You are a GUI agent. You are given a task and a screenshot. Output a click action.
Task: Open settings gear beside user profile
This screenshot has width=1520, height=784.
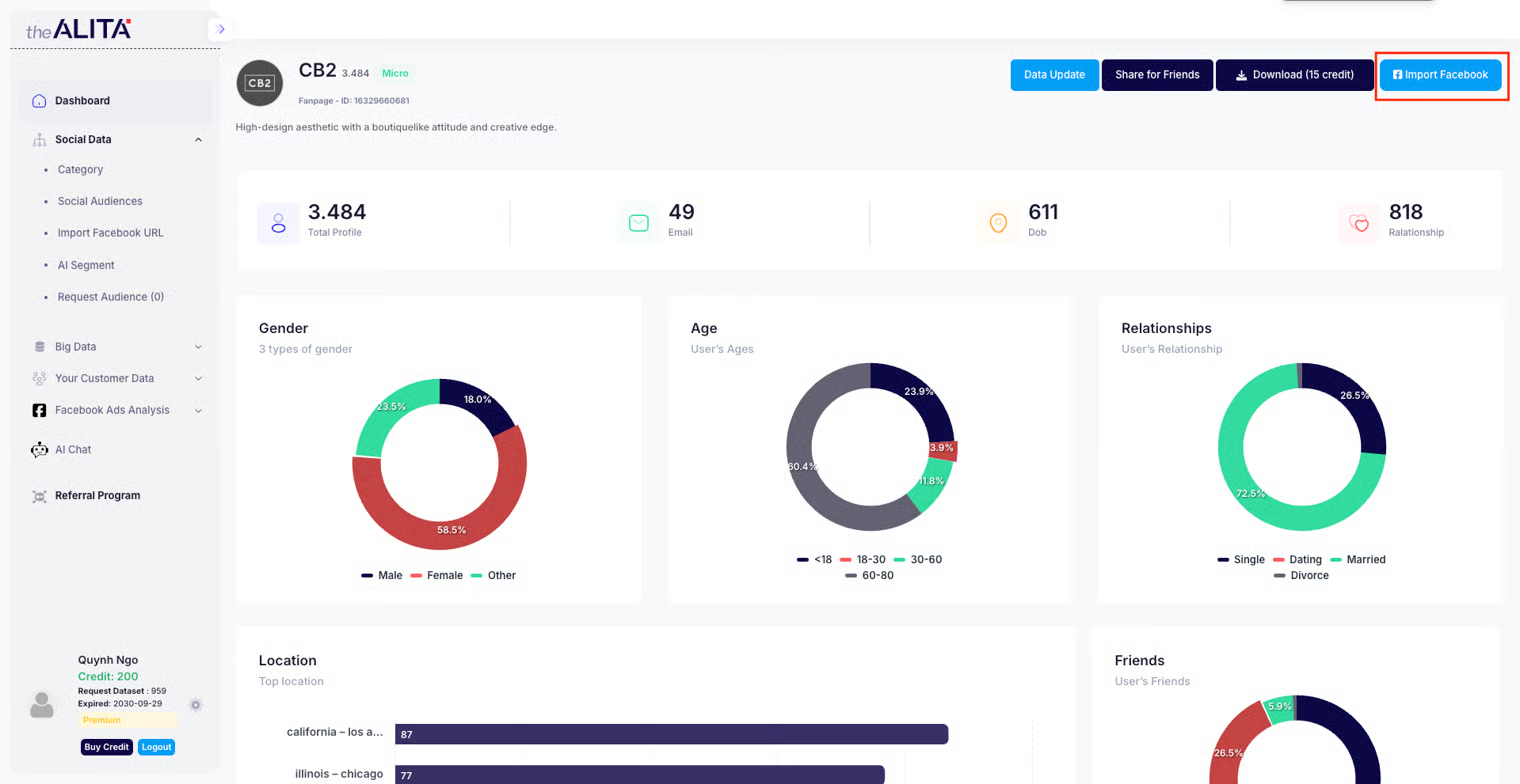(x=196, y=705)
